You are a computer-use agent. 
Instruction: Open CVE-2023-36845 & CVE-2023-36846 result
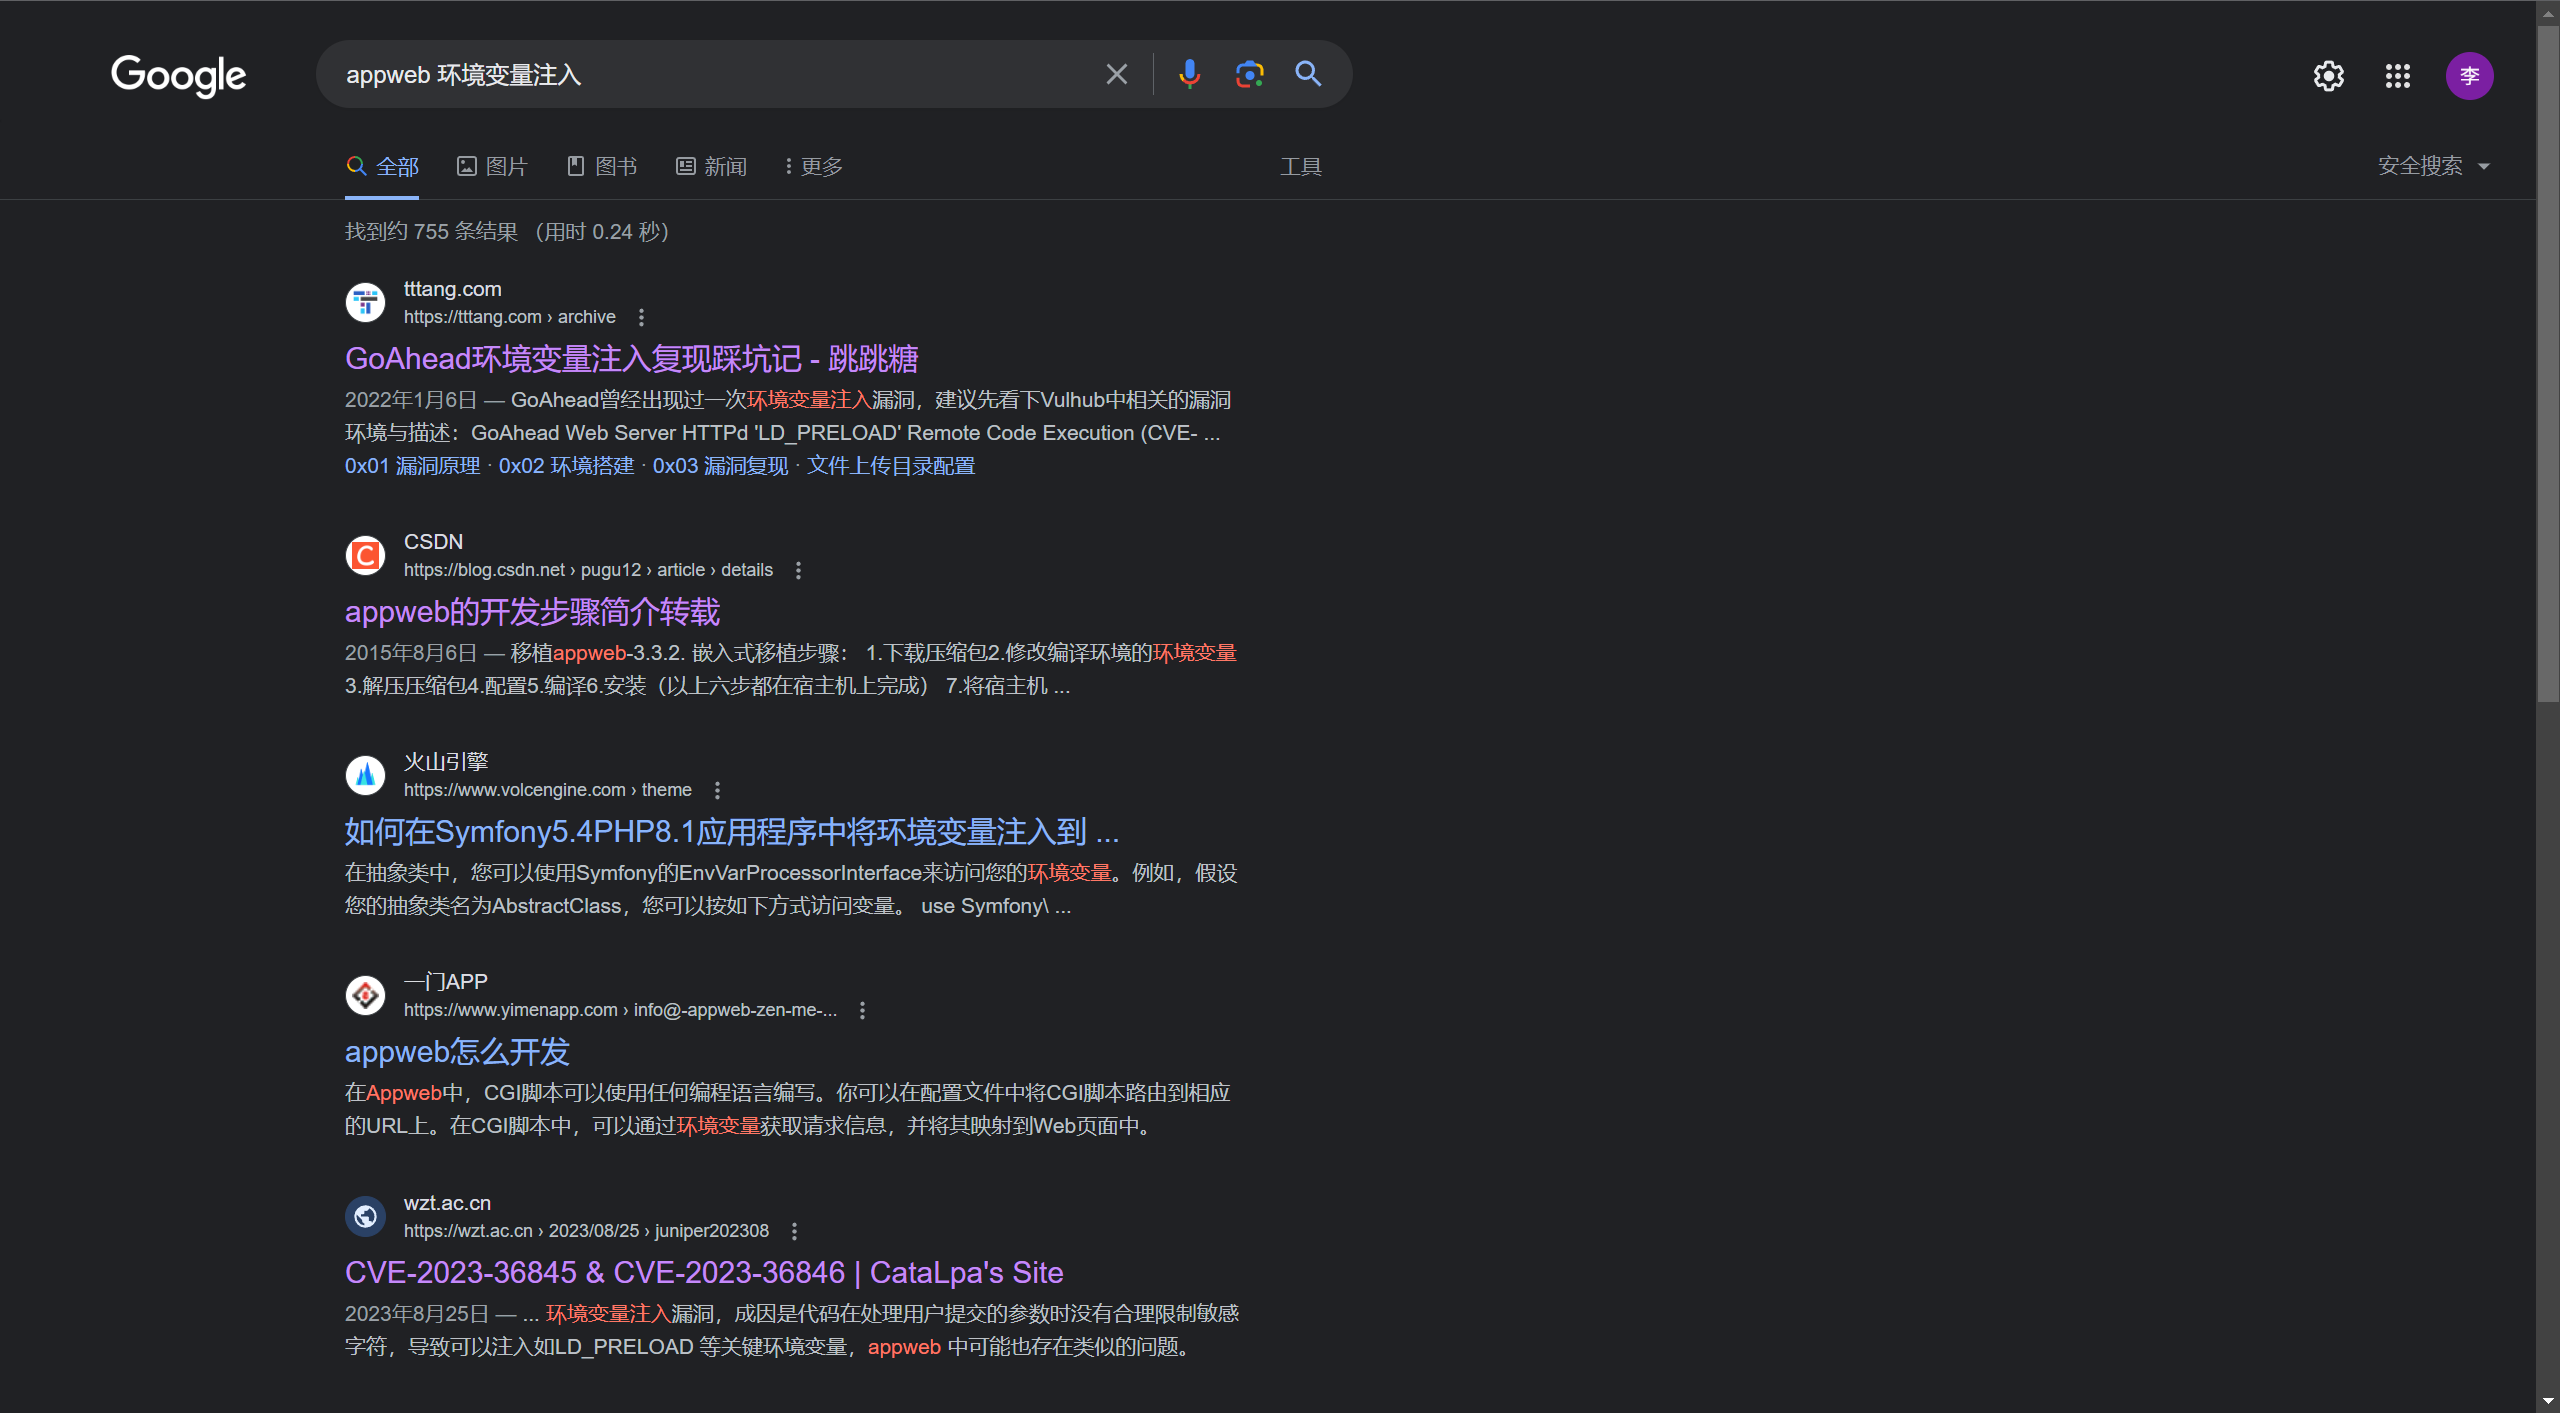(x=704, y=1272)
